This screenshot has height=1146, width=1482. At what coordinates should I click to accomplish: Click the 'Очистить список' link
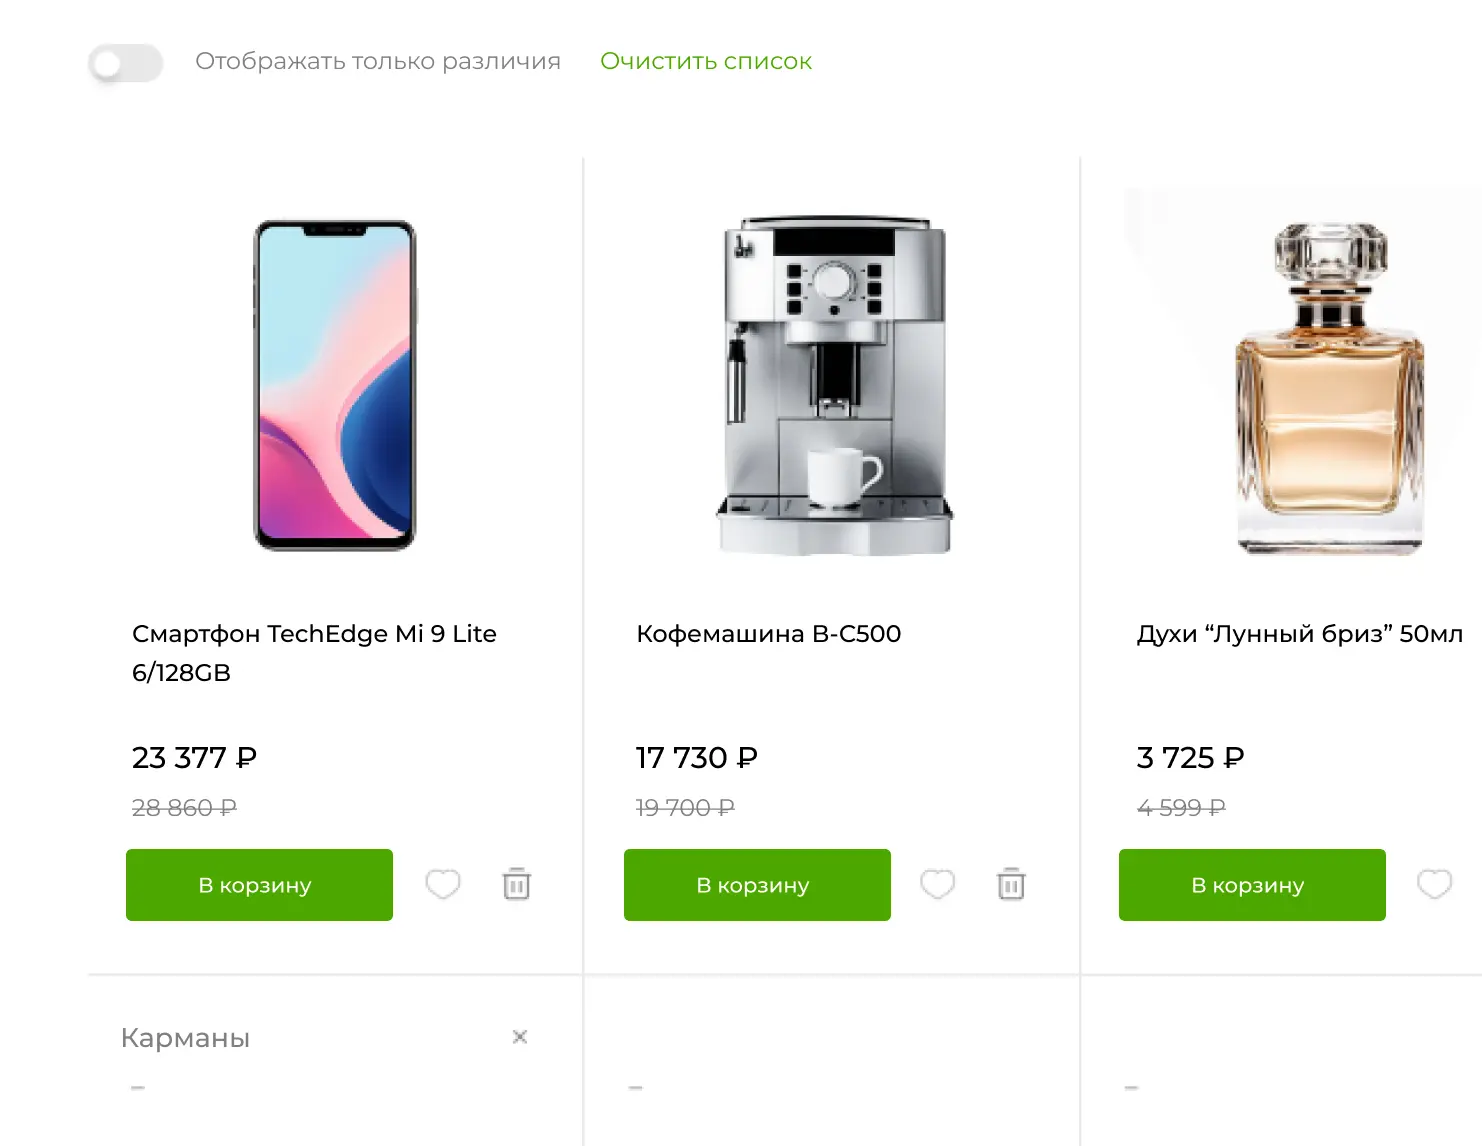[705, 62]
